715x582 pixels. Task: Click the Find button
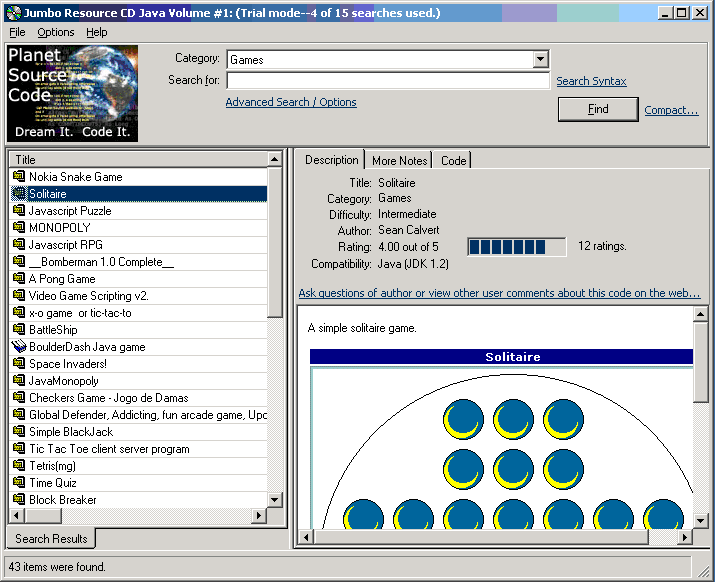[598, 109]
